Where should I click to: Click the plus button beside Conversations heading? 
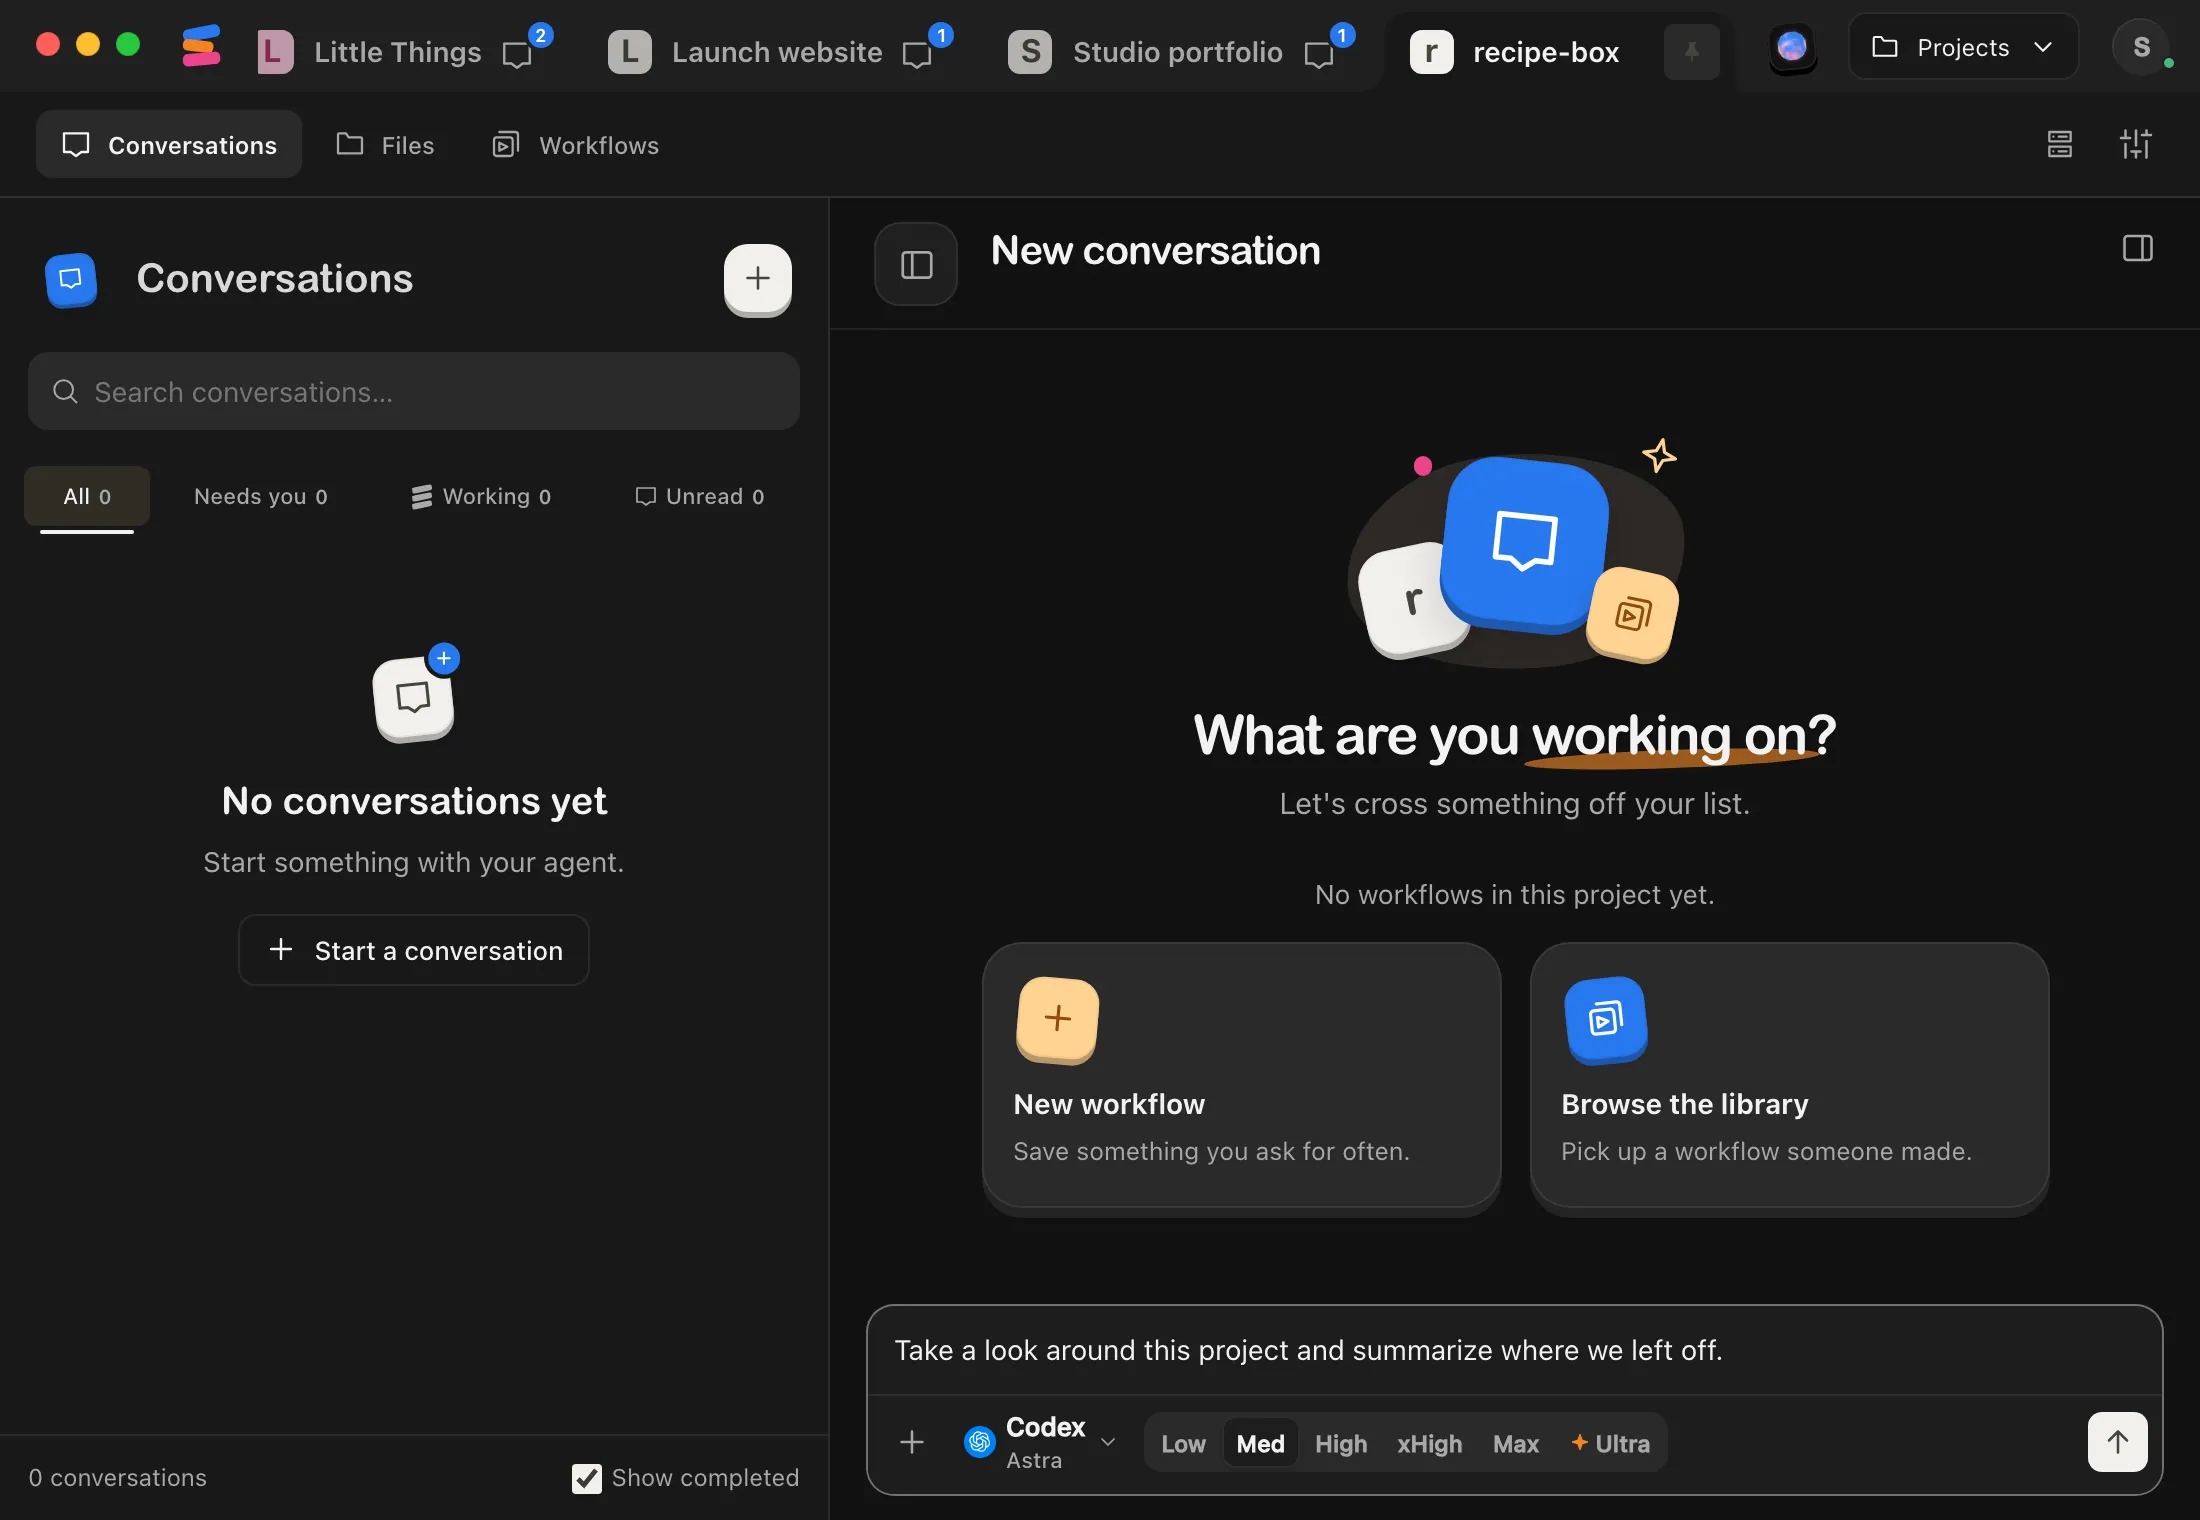point(758,278)
